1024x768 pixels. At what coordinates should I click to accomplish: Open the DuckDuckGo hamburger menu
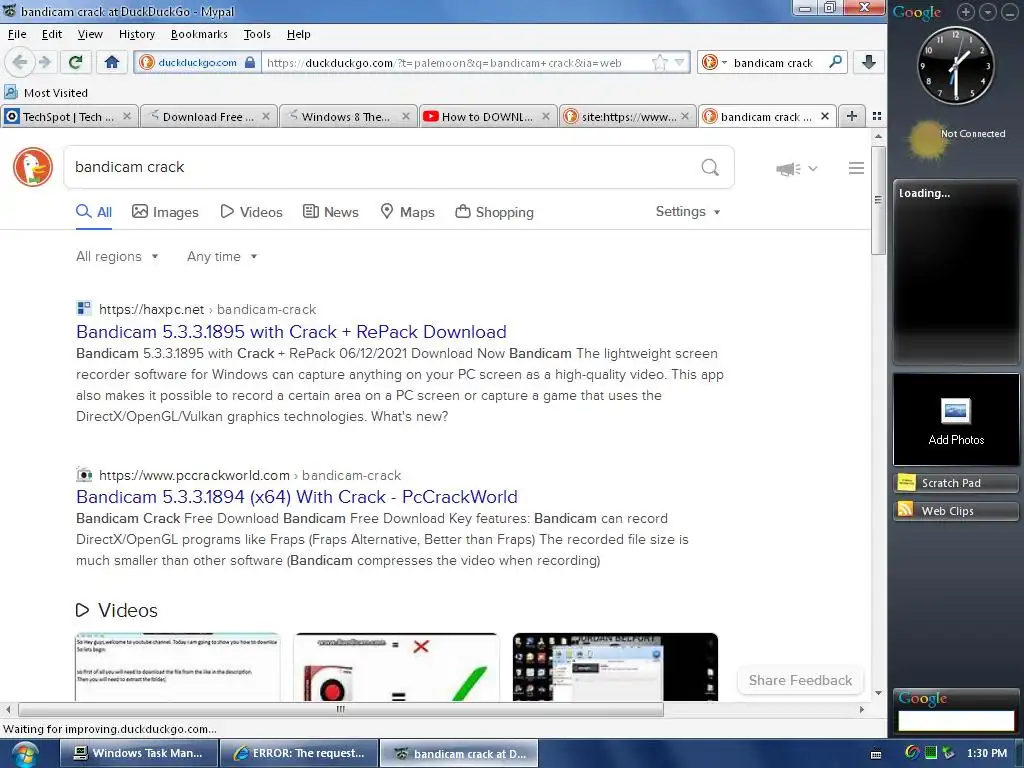coord(856,168)
